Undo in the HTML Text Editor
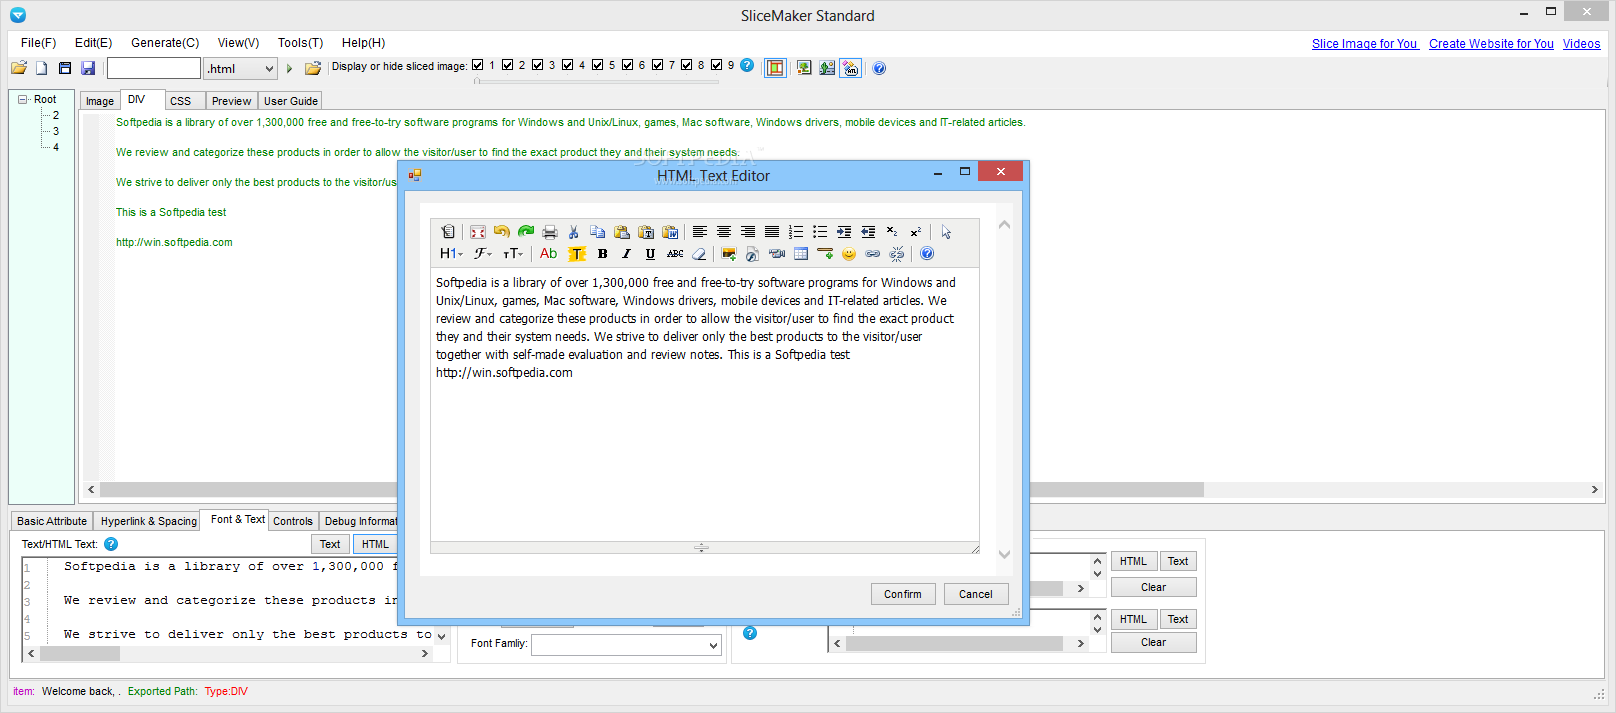 click(x=502, y=232)
